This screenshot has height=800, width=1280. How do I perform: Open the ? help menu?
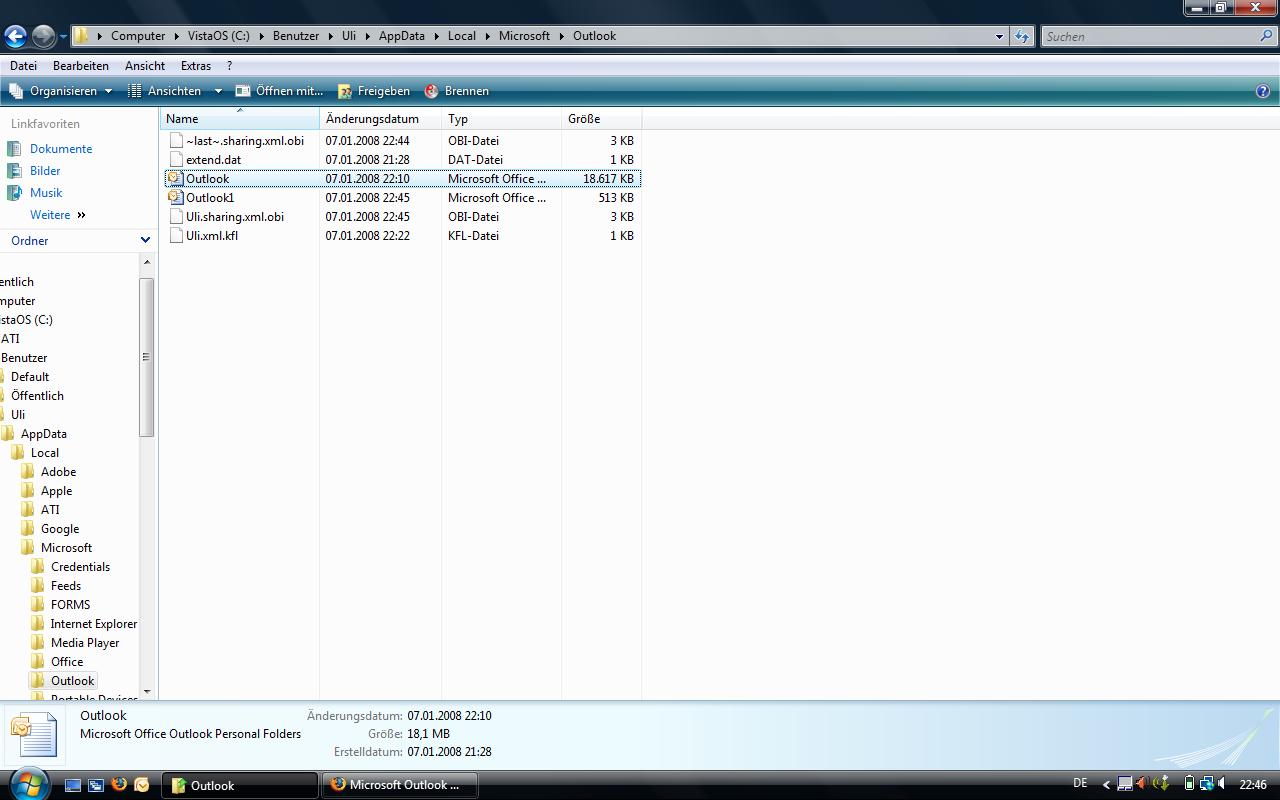tap(229, 66)
